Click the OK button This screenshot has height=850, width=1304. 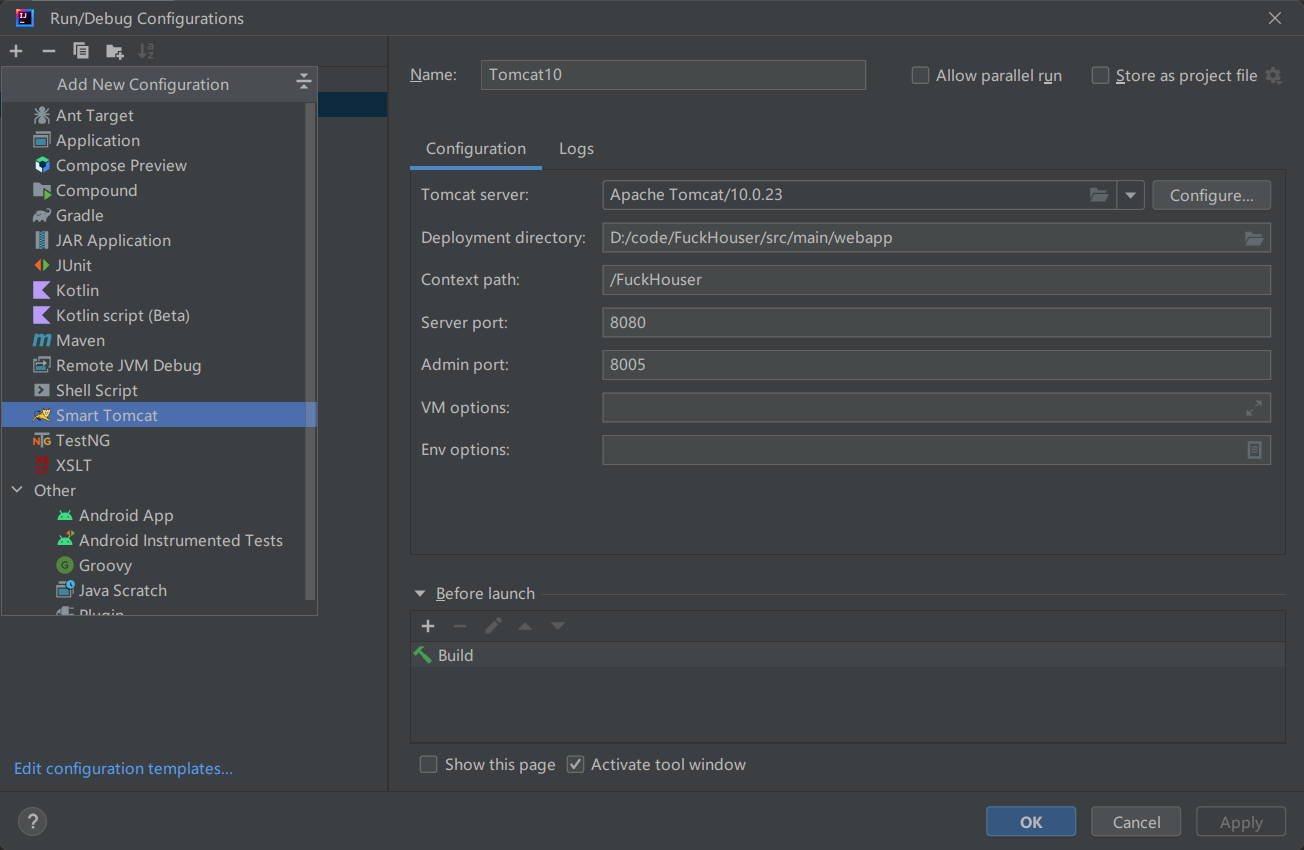[1031, 822]
